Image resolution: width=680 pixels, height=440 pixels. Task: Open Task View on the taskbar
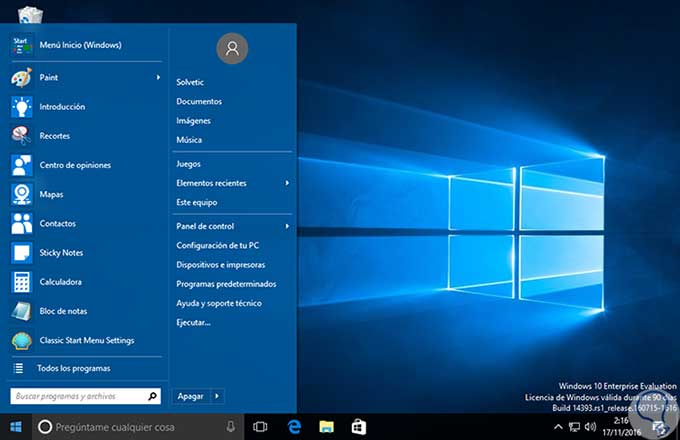point(260,427)
